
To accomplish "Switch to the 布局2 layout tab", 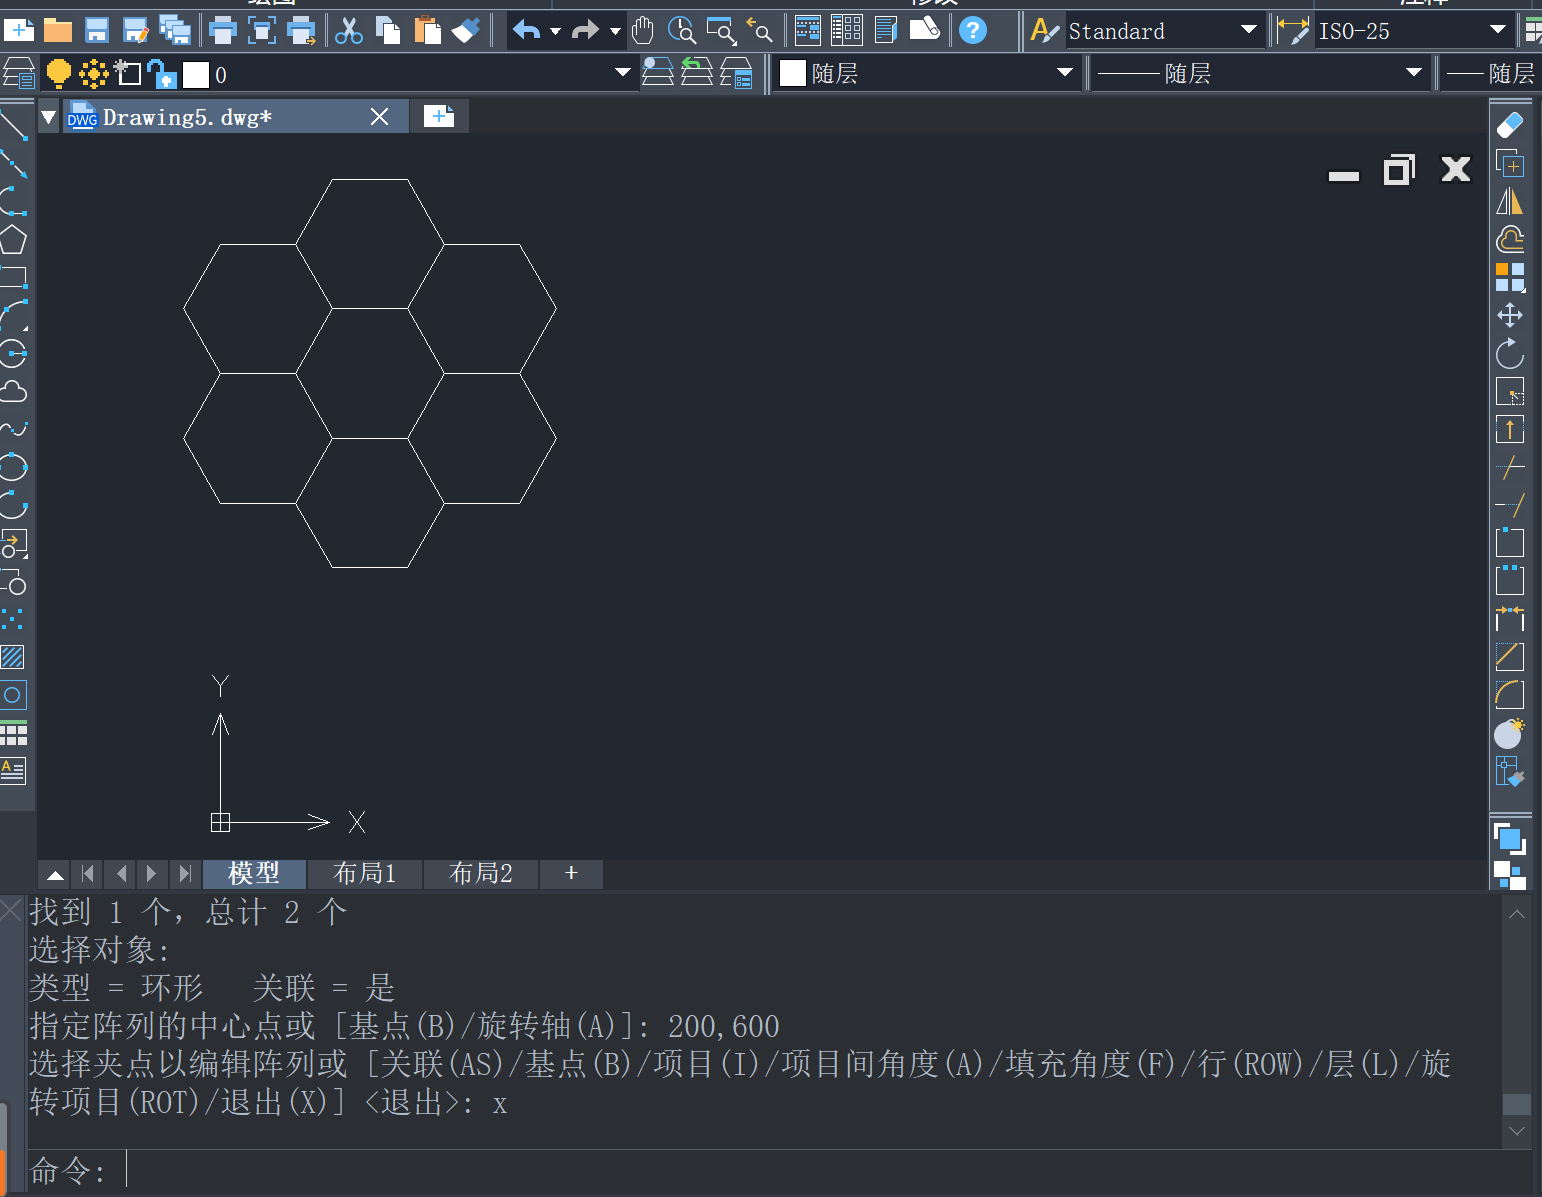I will tap(481, 874).
